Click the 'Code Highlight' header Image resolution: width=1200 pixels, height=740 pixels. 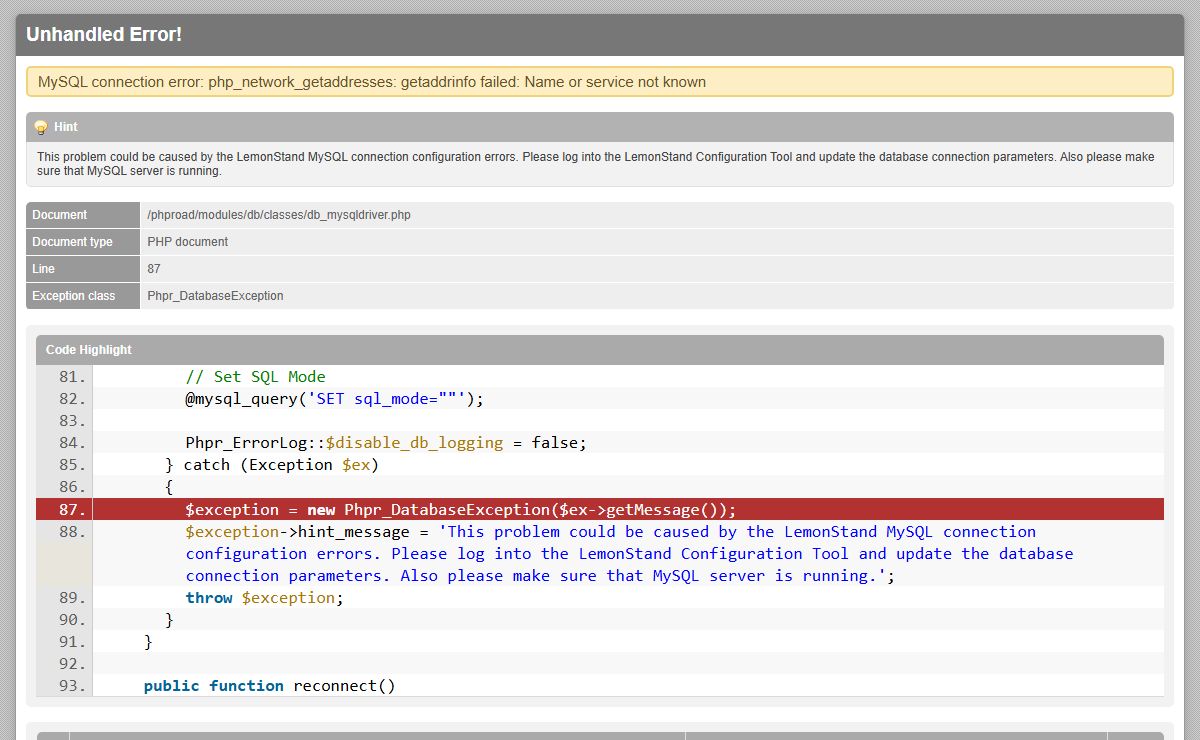(x=600, y=350)
